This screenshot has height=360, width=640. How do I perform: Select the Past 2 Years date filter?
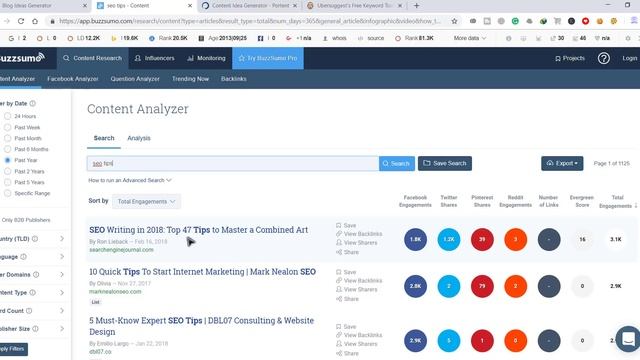click(7, 171)
